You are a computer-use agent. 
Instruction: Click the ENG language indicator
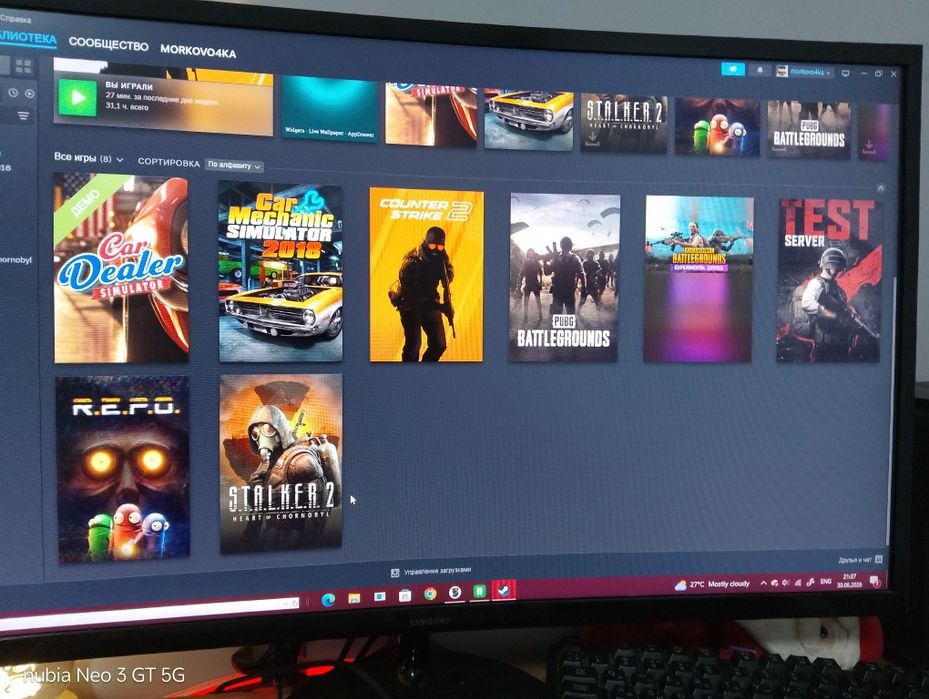click(x=825, y=582)
